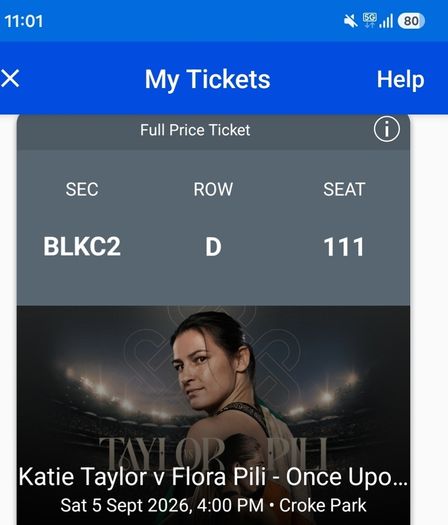The image size is (448, 525).
Task: Tap the SEC column heading
Action: coord(82,189)
